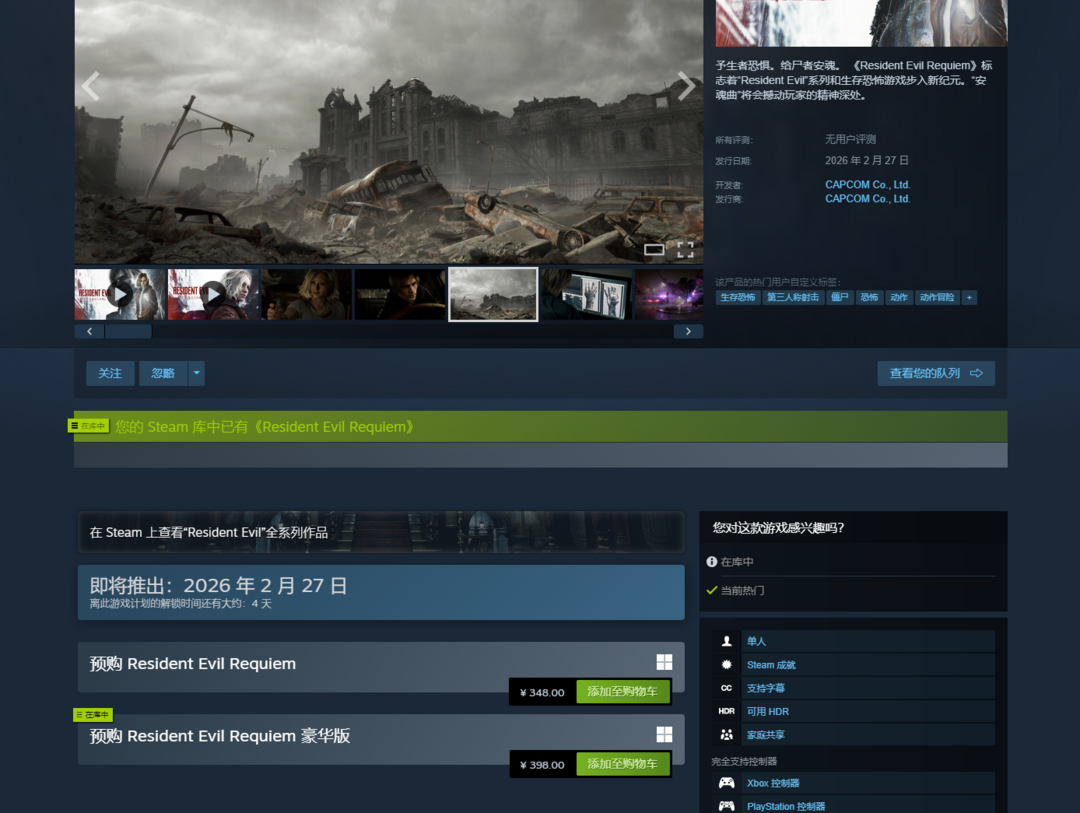Click the previous screenshot arrow on main image

[91, 87]
